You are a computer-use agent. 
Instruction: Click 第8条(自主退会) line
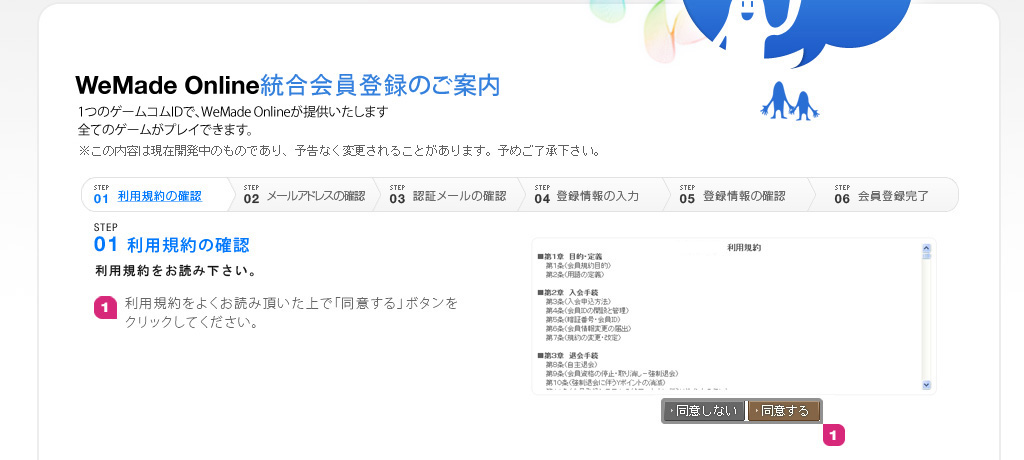[571, 364]
